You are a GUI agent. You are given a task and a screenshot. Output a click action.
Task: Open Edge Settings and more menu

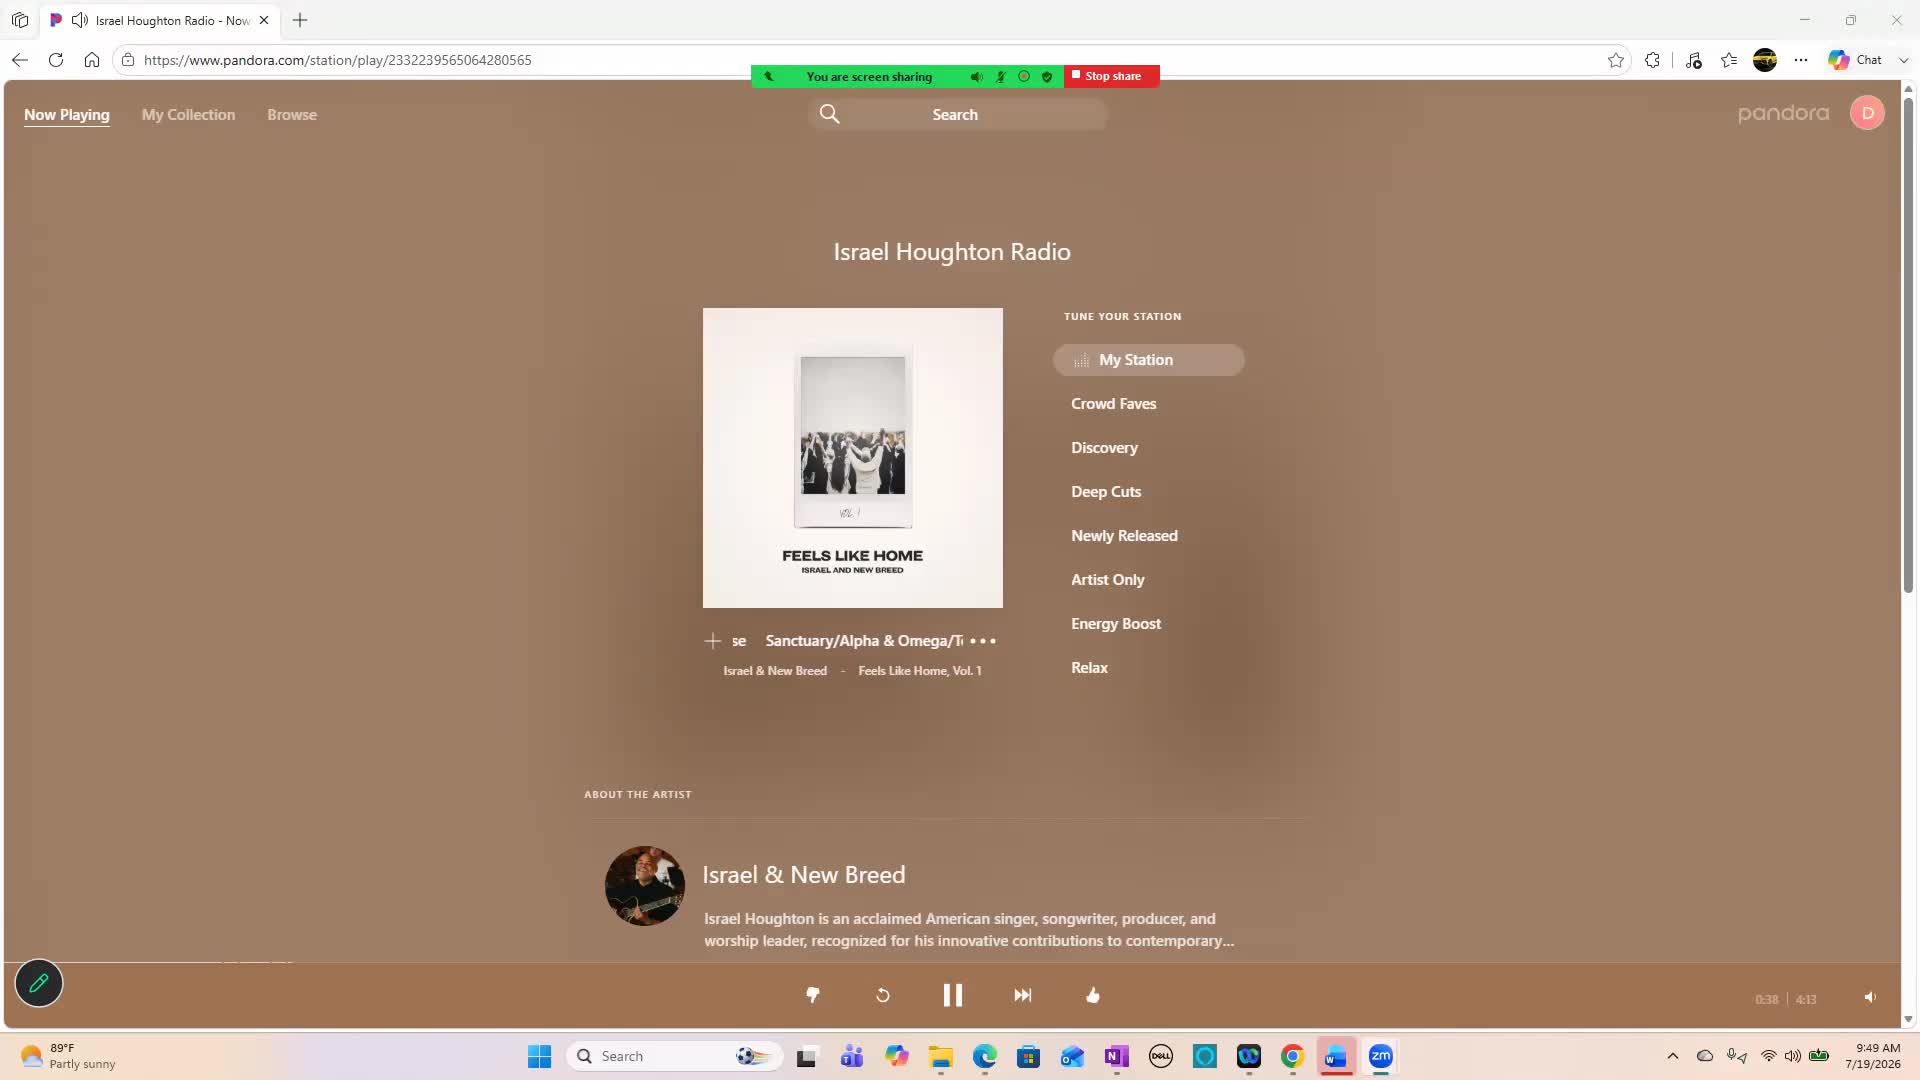(x=1801, y=60)
